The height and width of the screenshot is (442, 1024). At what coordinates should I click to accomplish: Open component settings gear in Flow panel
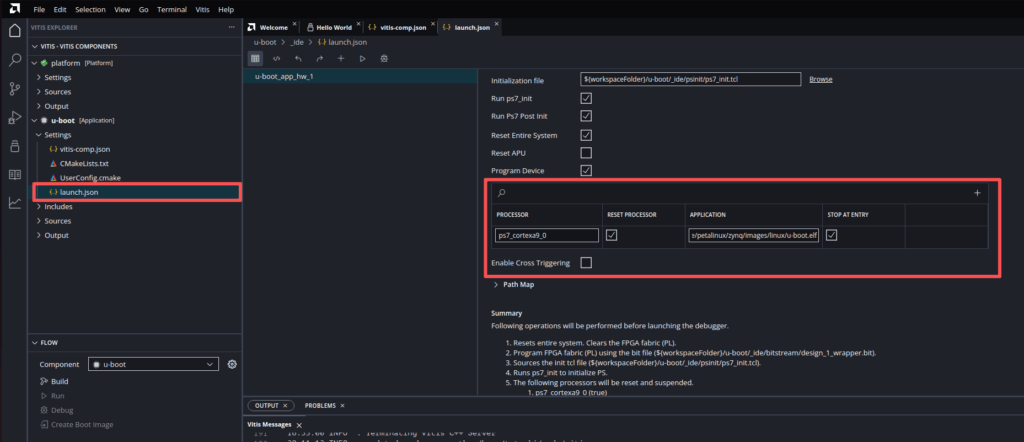(231, 364)
